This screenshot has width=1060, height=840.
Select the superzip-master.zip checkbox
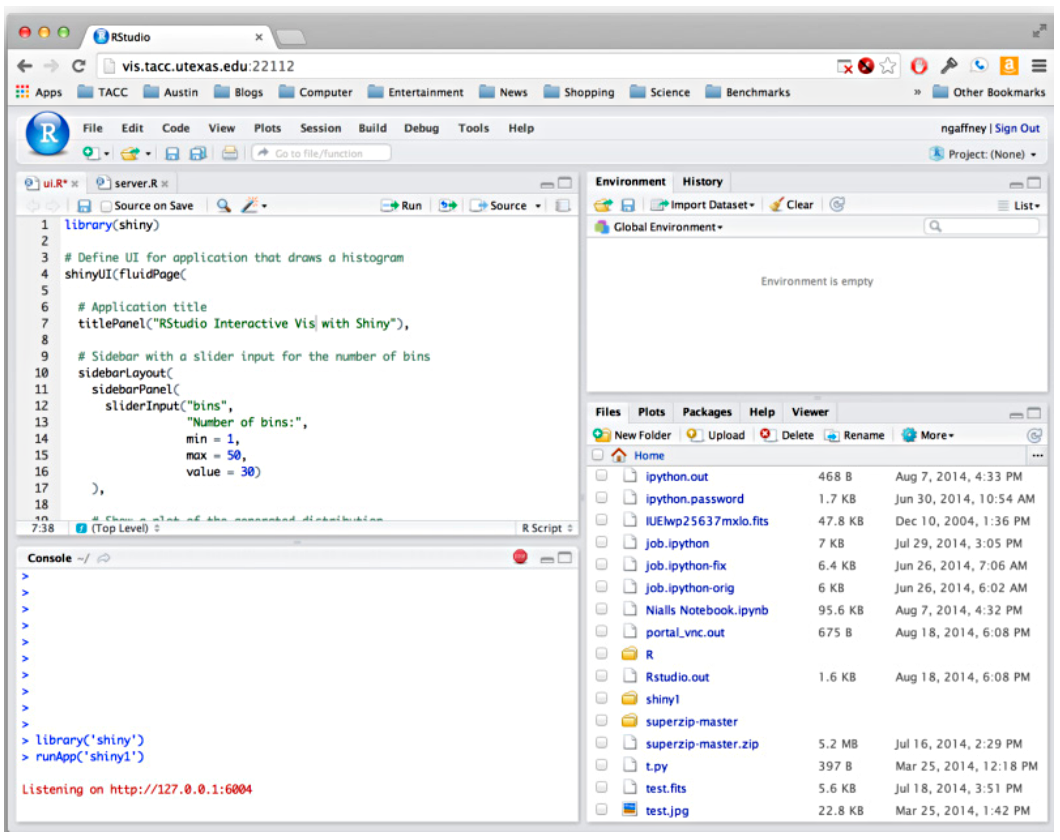602,743
